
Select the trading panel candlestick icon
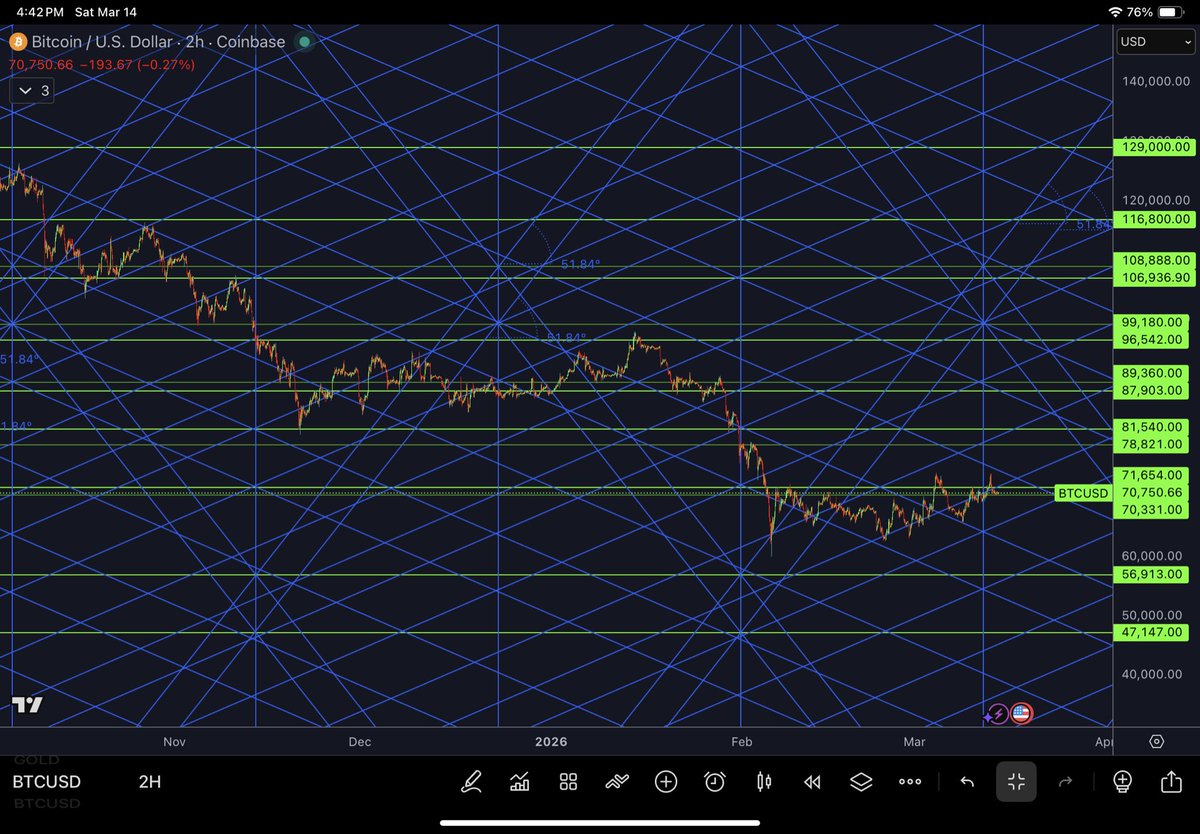pos(763,781)
